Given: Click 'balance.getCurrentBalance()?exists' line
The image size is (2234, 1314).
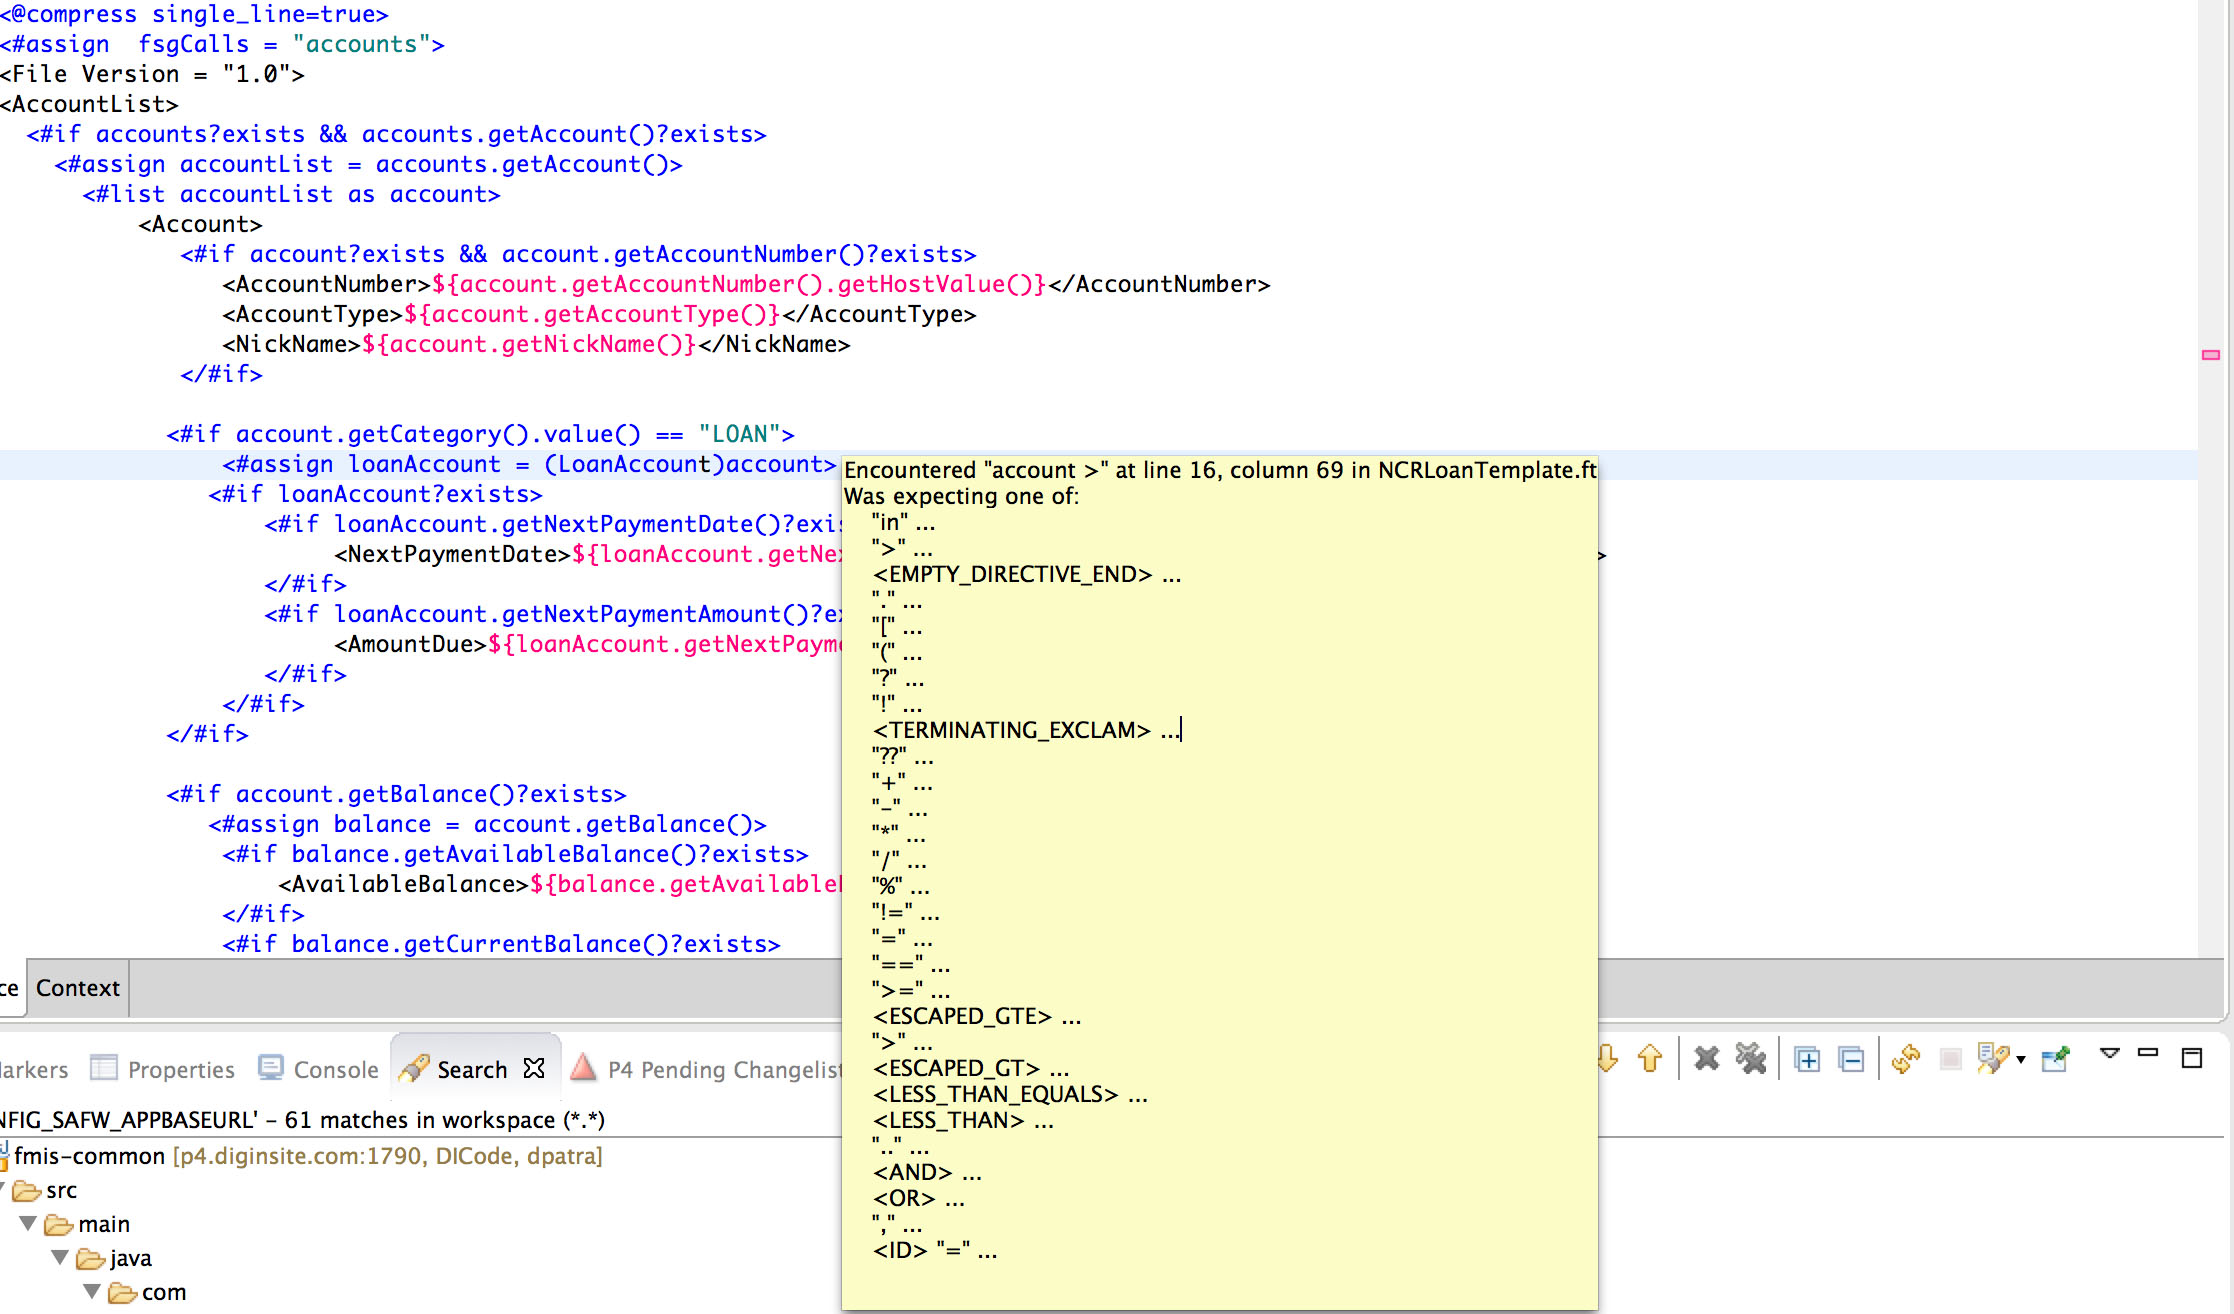Looking at the screenshot, I should [x=501, y=944].
